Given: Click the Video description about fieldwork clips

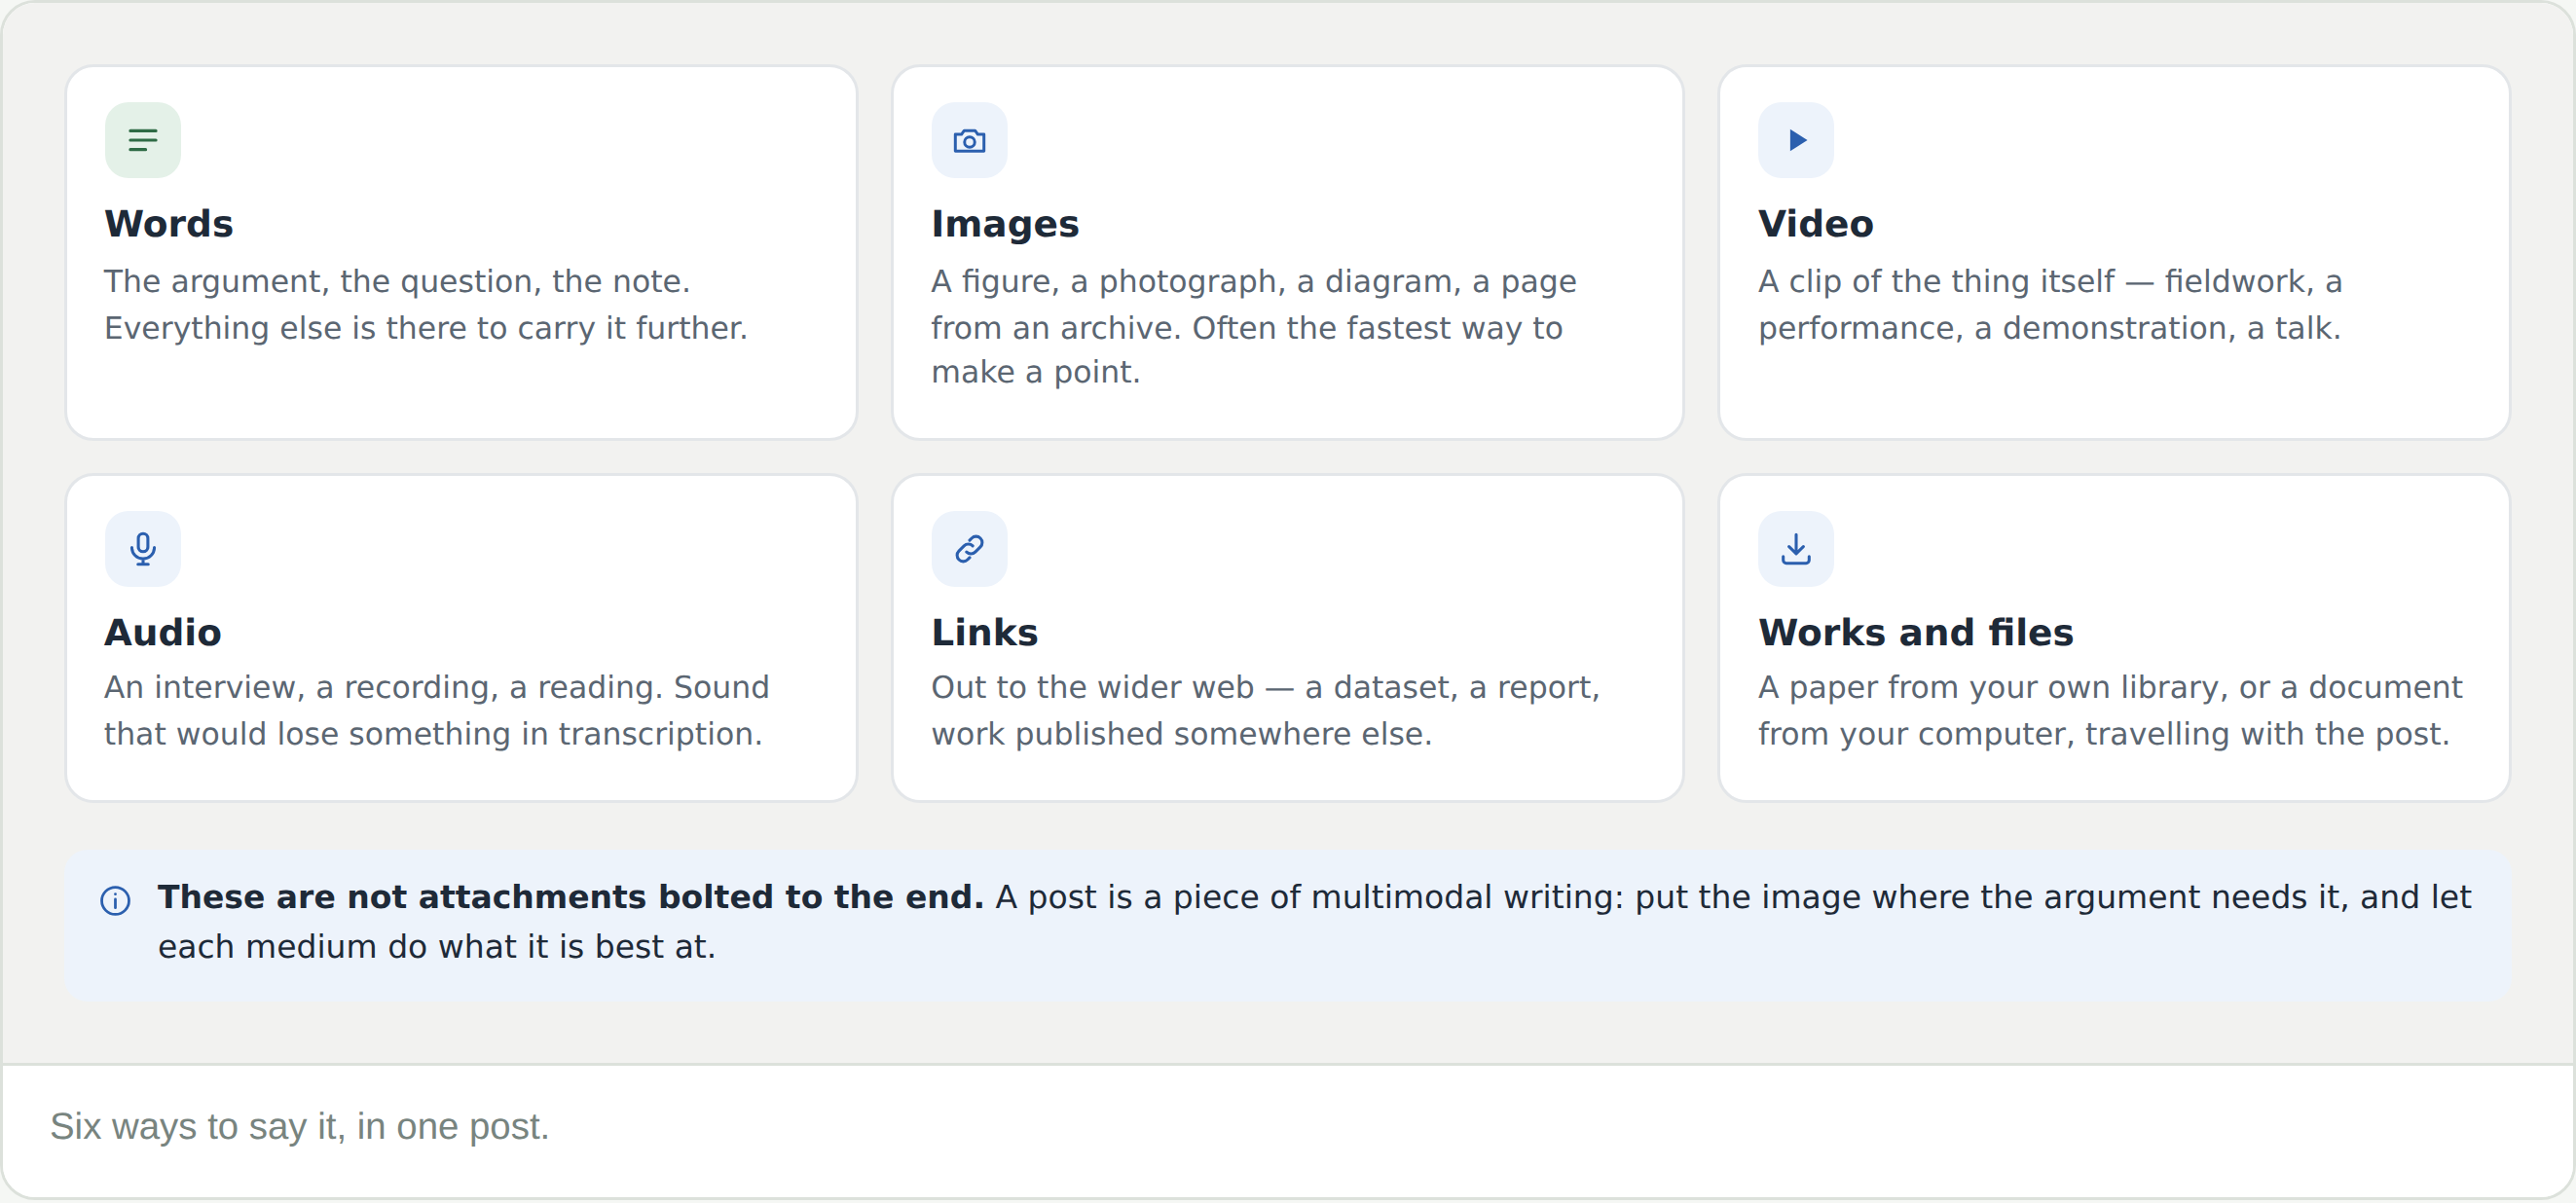Looking at the screenshot, I should (x=2050, y=304).
